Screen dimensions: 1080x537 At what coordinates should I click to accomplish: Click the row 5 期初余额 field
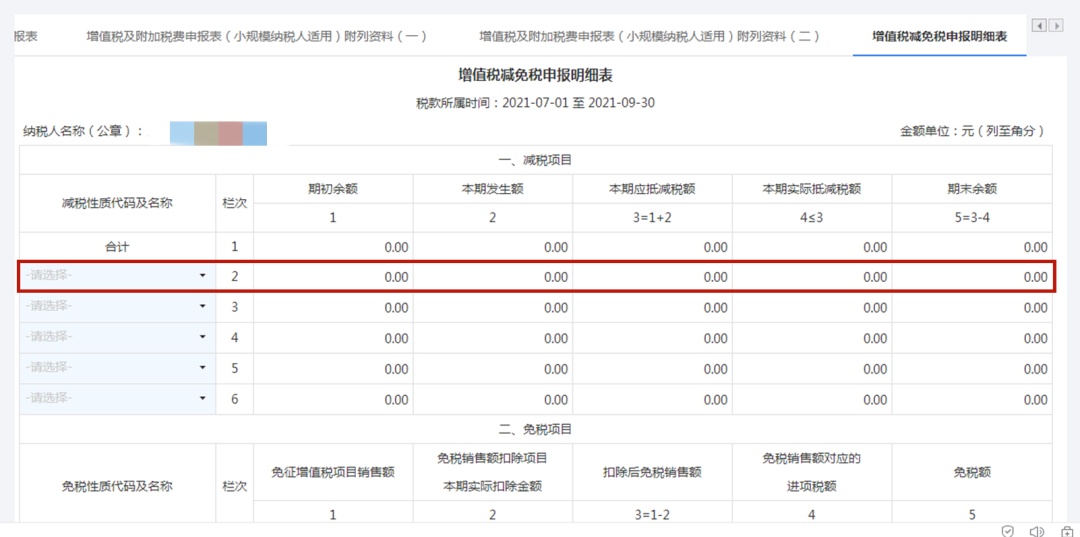click(x=333, y=369)
